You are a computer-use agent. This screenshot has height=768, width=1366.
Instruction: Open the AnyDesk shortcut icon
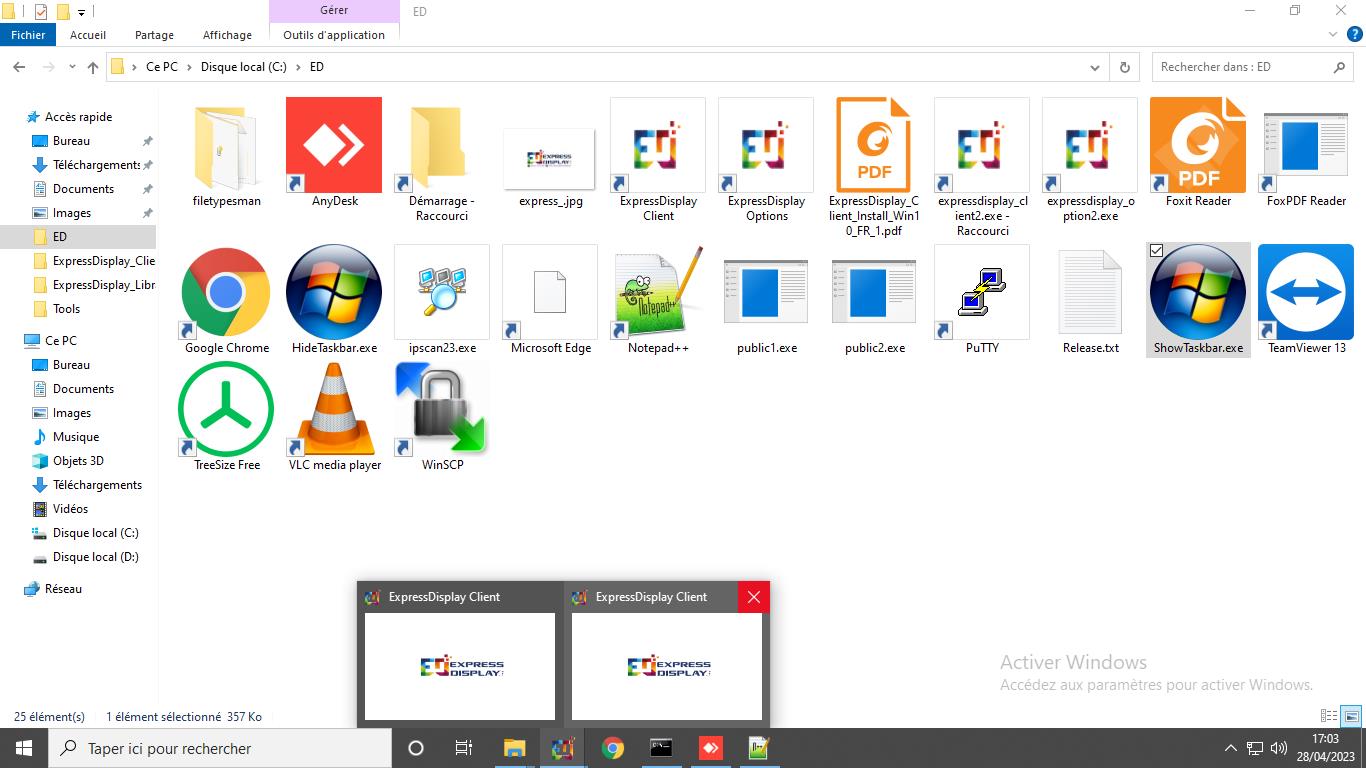pyautogui.click(x=334, y=146)
